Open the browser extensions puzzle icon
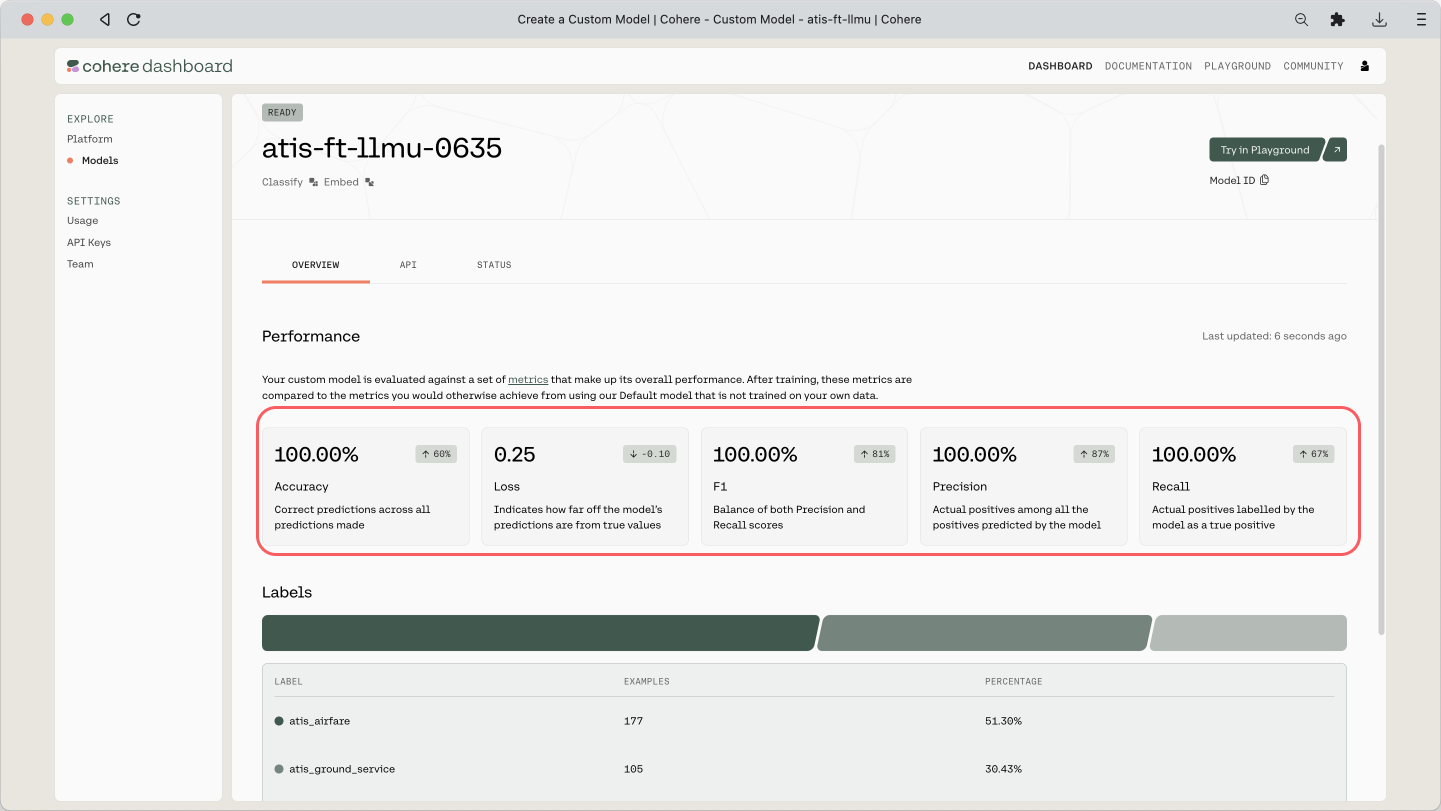1441x811 pixels. point(1337,19)
